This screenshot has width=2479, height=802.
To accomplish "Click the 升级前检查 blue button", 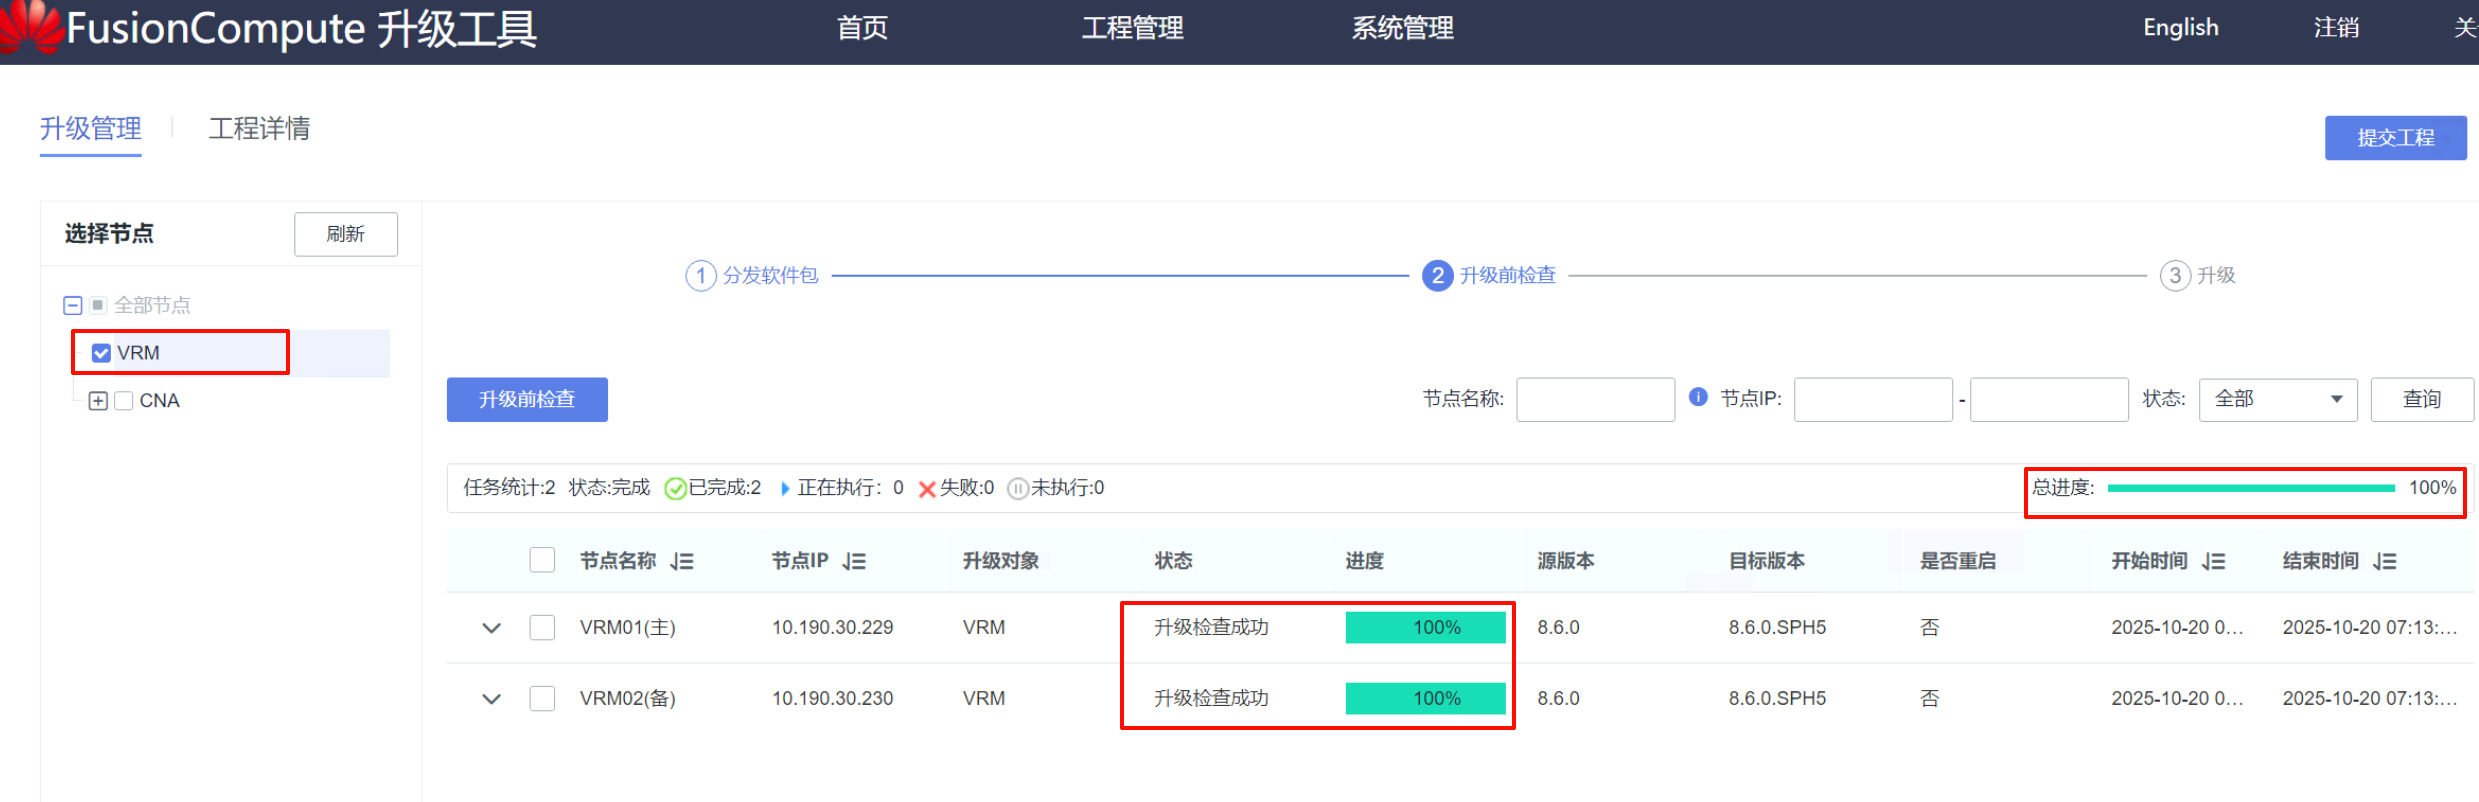I will click(x=527, y=399).
